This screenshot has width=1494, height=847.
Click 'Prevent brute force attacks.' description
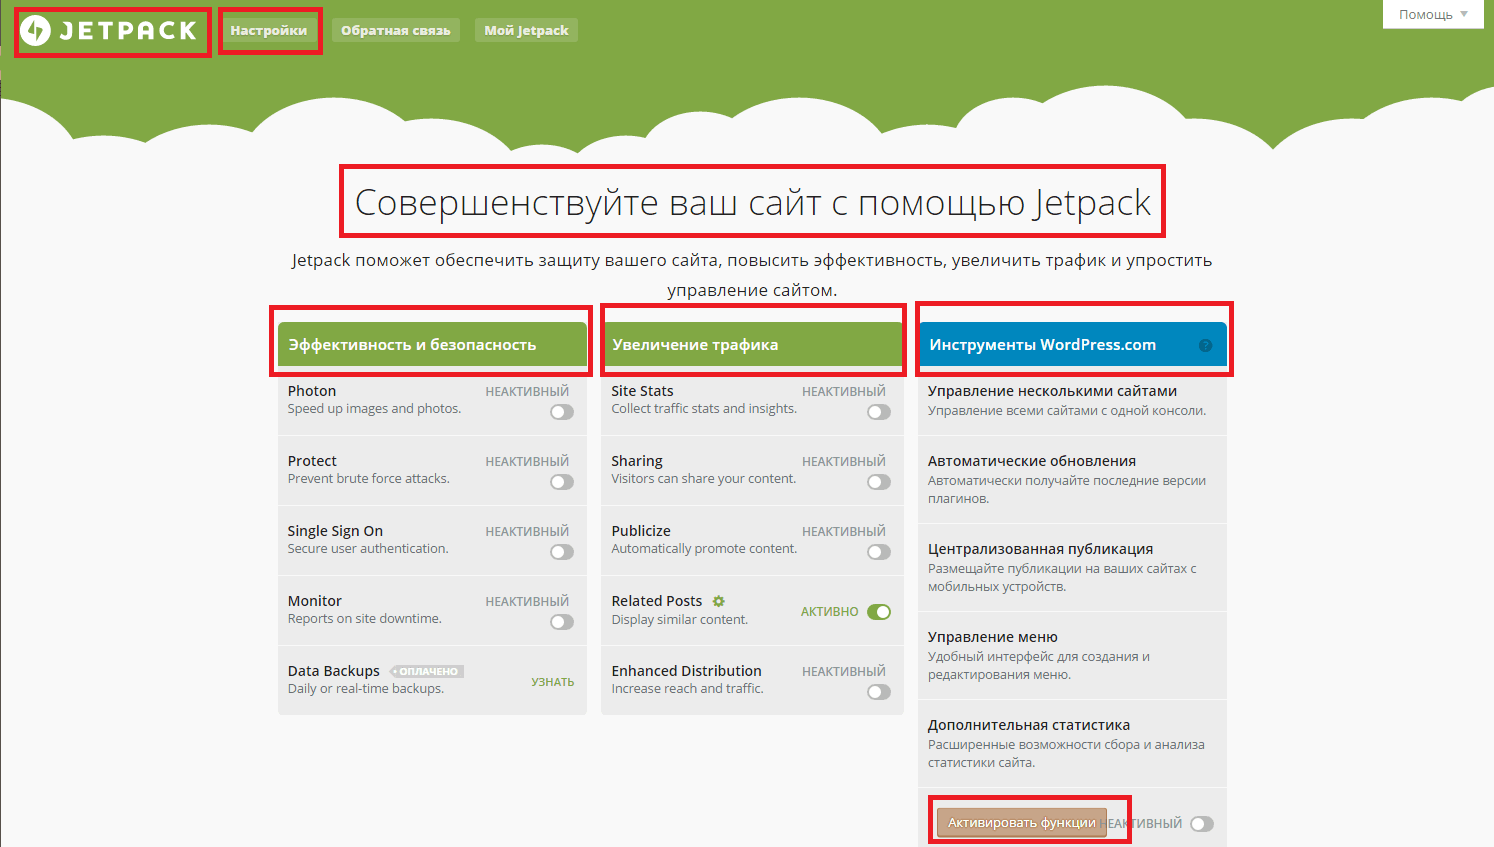tap(369, 479)
